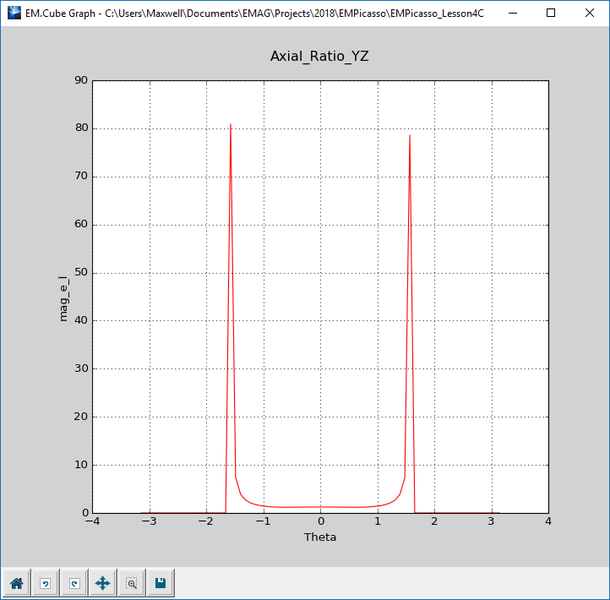610x600 pixels.
Task: Go forward to the next view
Action: (73, 582)
